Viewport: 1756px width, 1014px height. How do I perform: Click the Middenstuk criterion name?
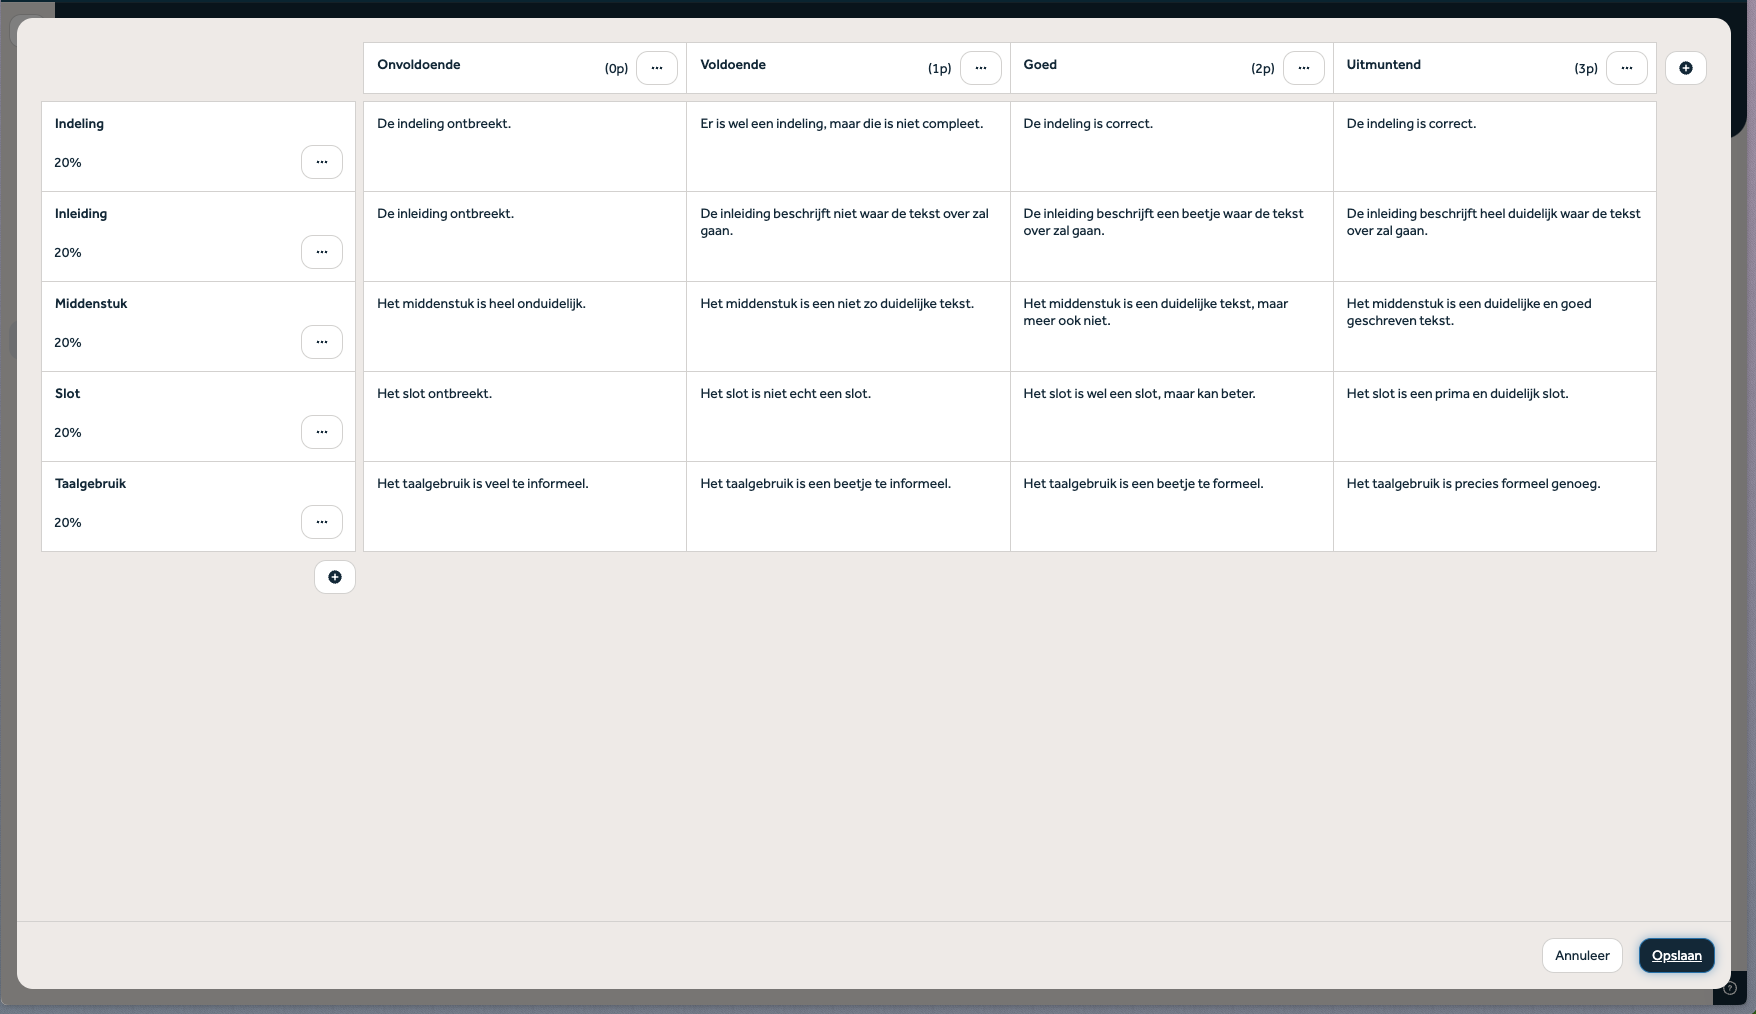[x=91, y=304]
